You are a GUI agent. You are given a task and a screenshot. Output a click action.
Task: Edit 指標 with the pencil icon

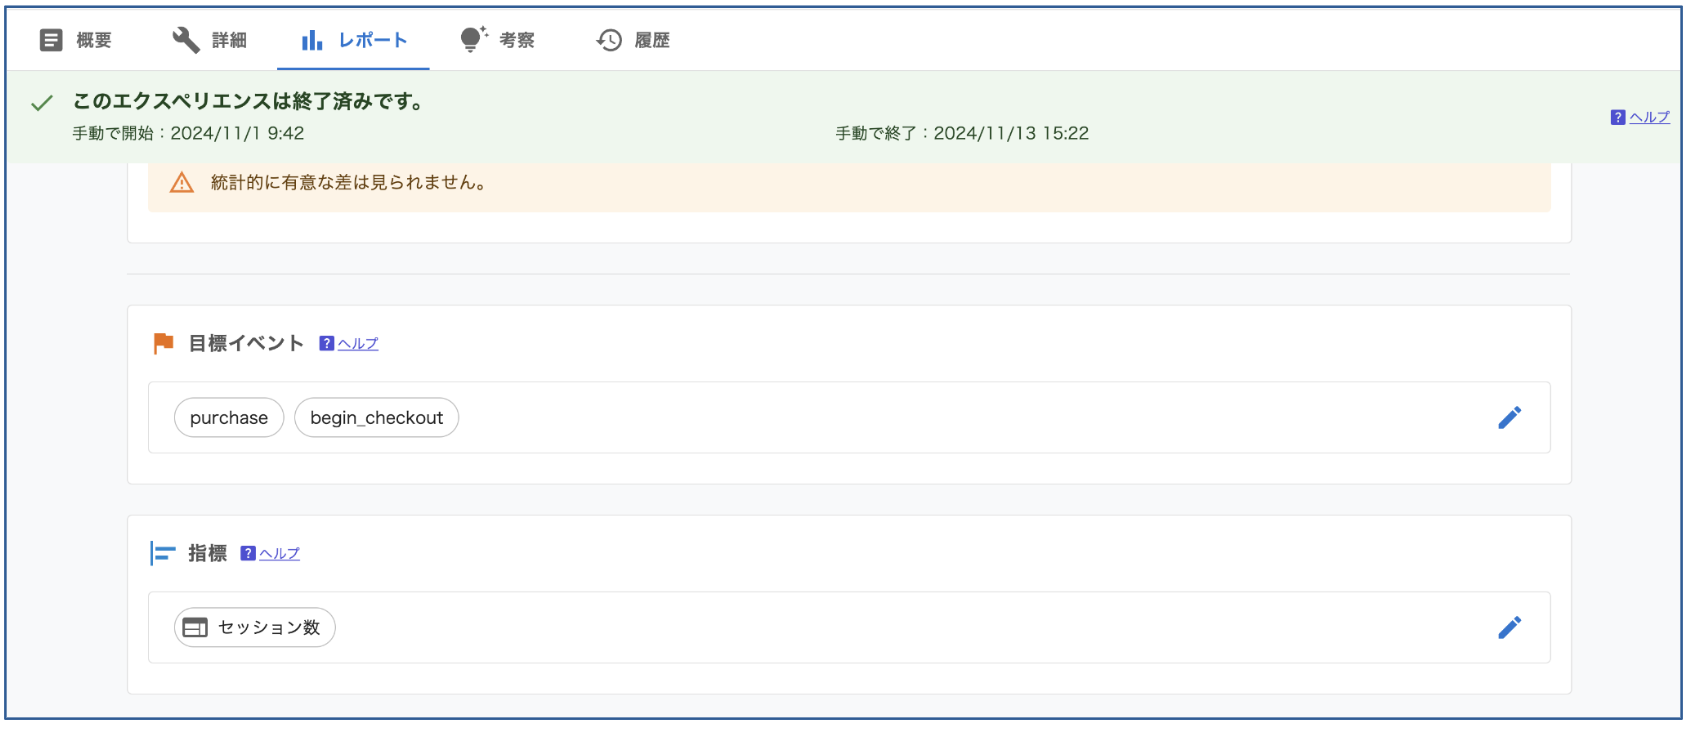tap(1509, 628)
